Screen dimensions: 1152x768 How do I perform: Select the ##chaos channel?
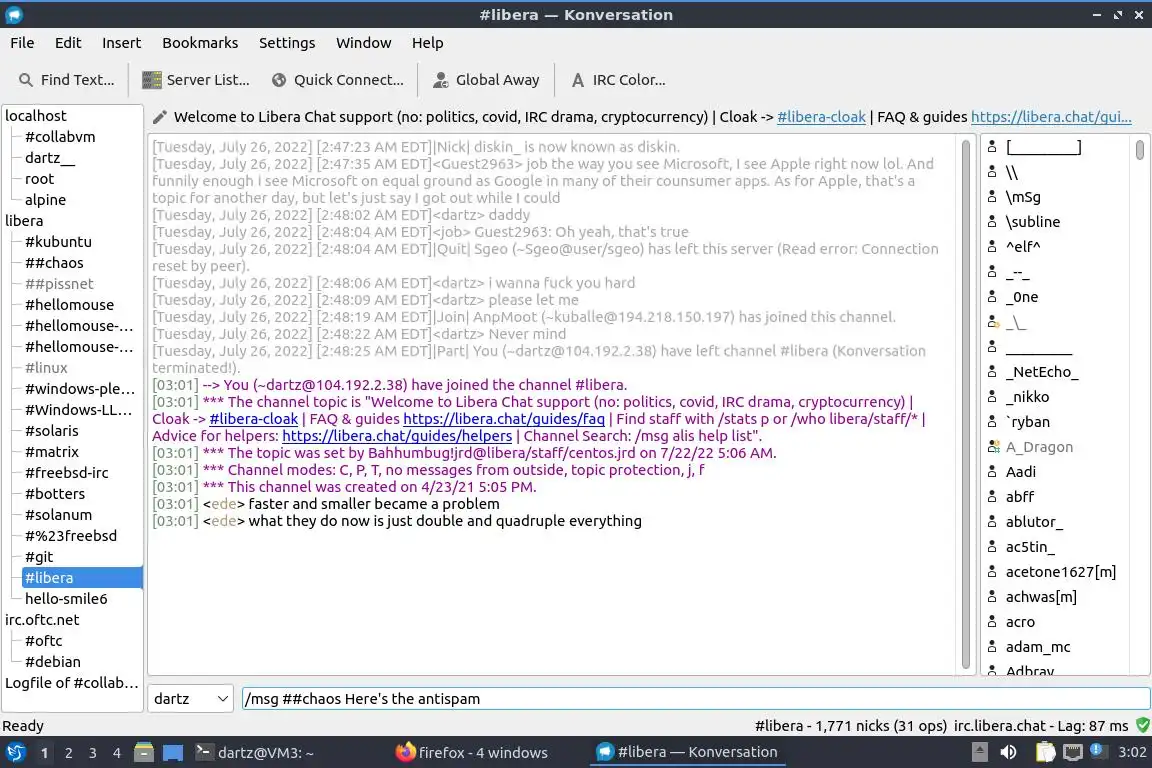[x=54, y=262]
